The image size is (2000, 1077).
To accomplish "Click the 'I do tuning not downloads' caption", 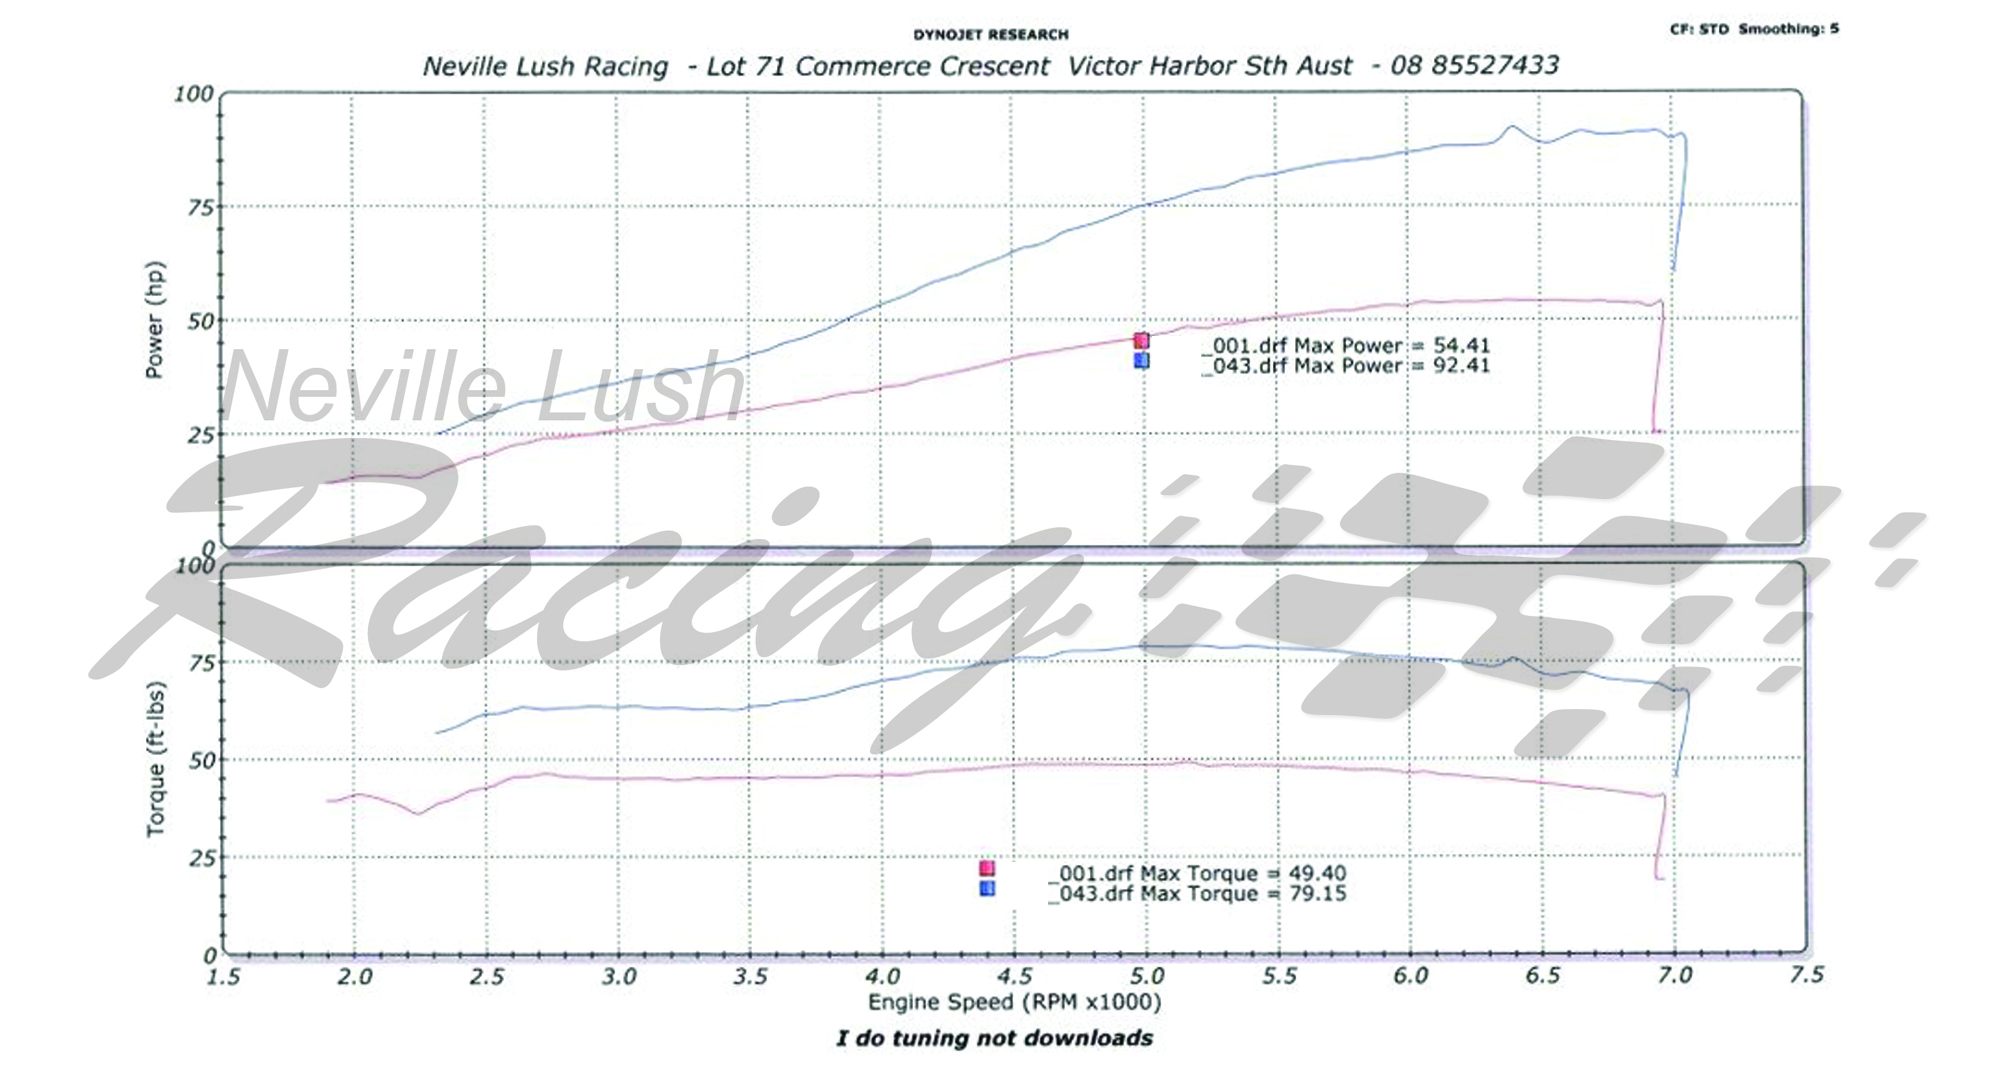I will (994, 1039).
